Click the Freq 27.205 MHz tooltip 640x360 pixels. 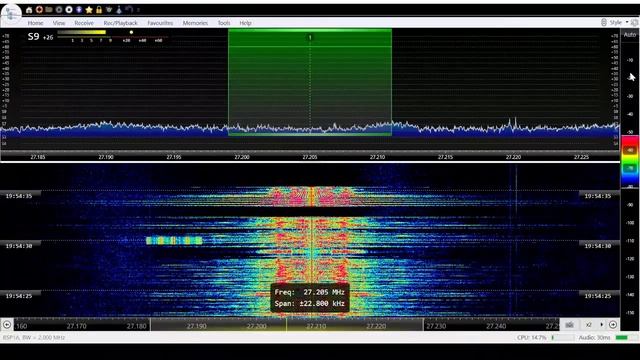pos(309,292)
